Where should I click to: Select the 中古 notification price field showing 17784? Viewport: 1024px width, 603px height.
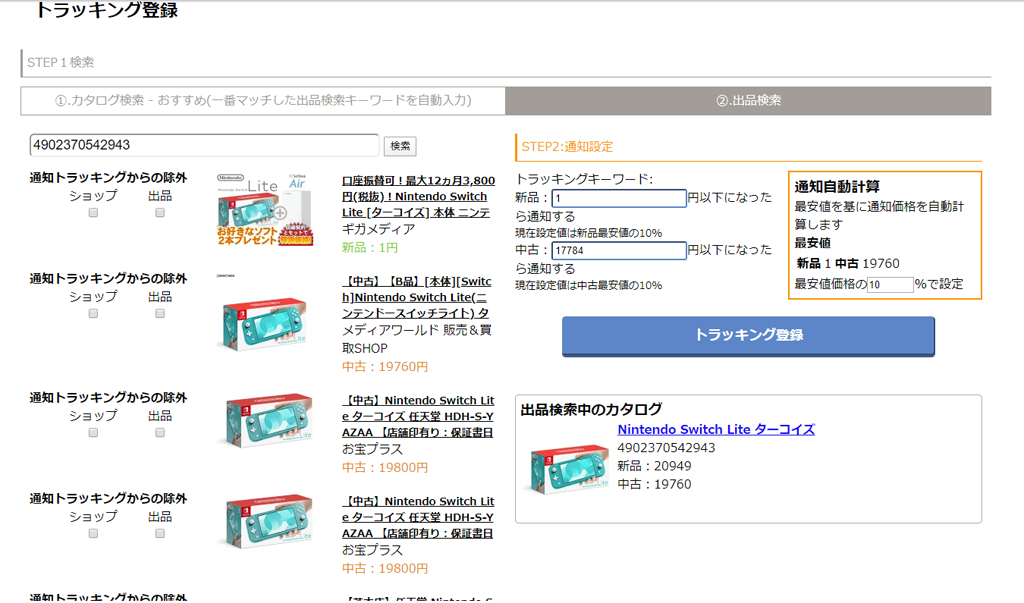(x=619, y=250)
